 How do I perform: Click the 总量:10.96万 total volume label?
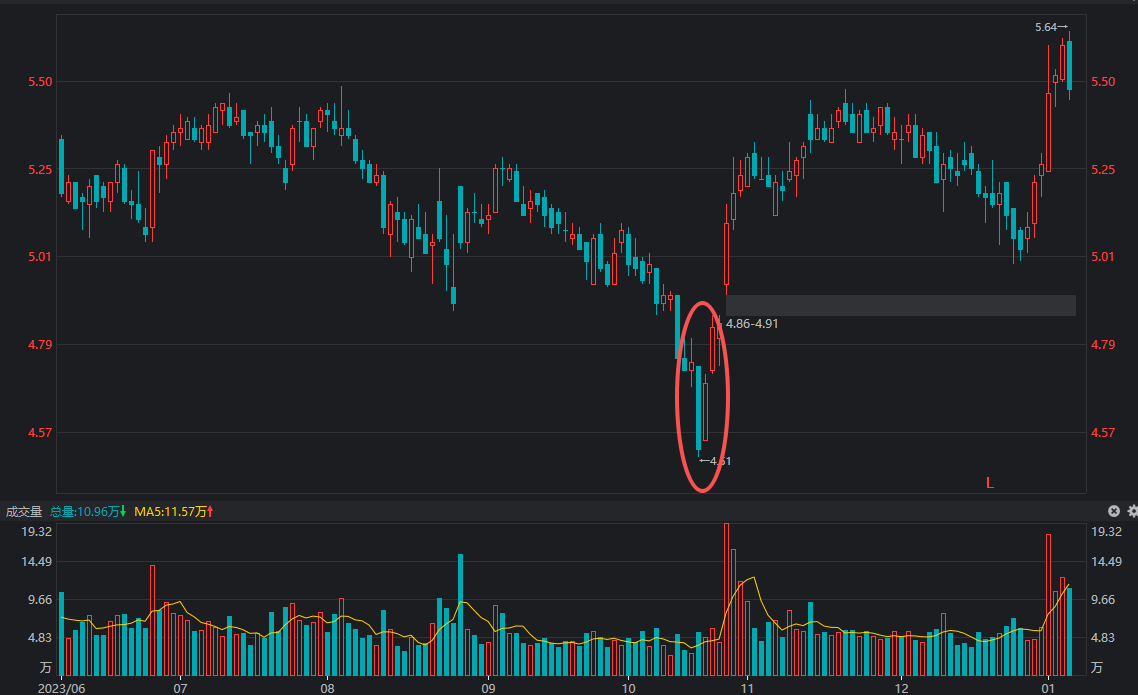[87, 512]
